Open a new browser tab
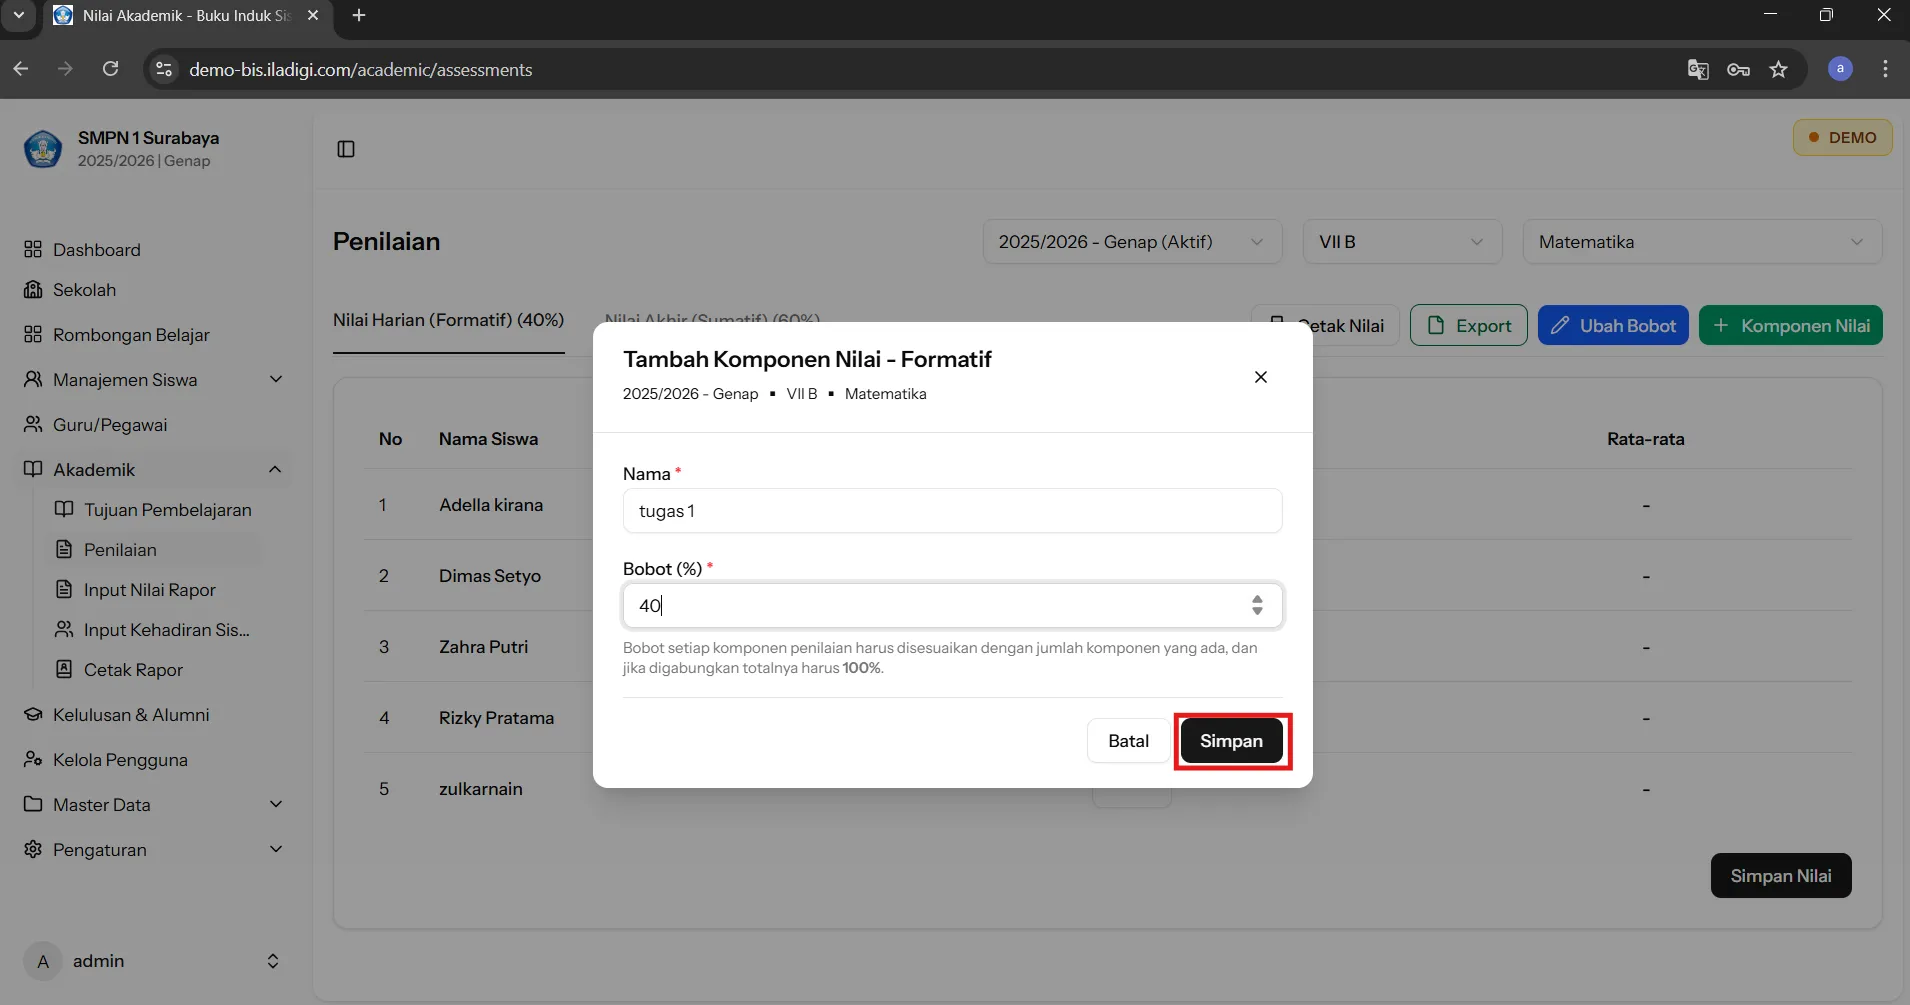The height and width of the screenshot is (1005, 1910). point(359,15)
